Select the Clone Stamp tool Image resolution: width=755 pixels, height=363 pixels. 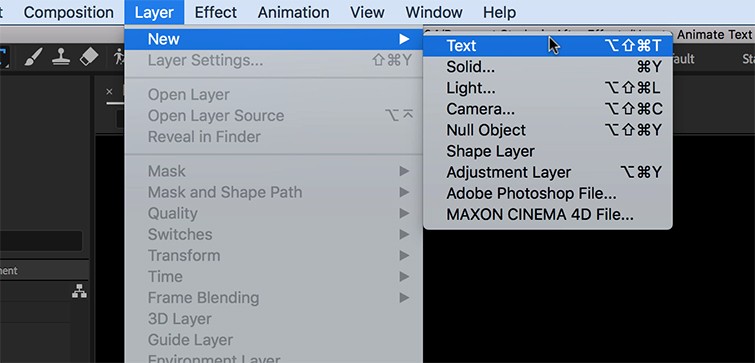coord(61,58)
